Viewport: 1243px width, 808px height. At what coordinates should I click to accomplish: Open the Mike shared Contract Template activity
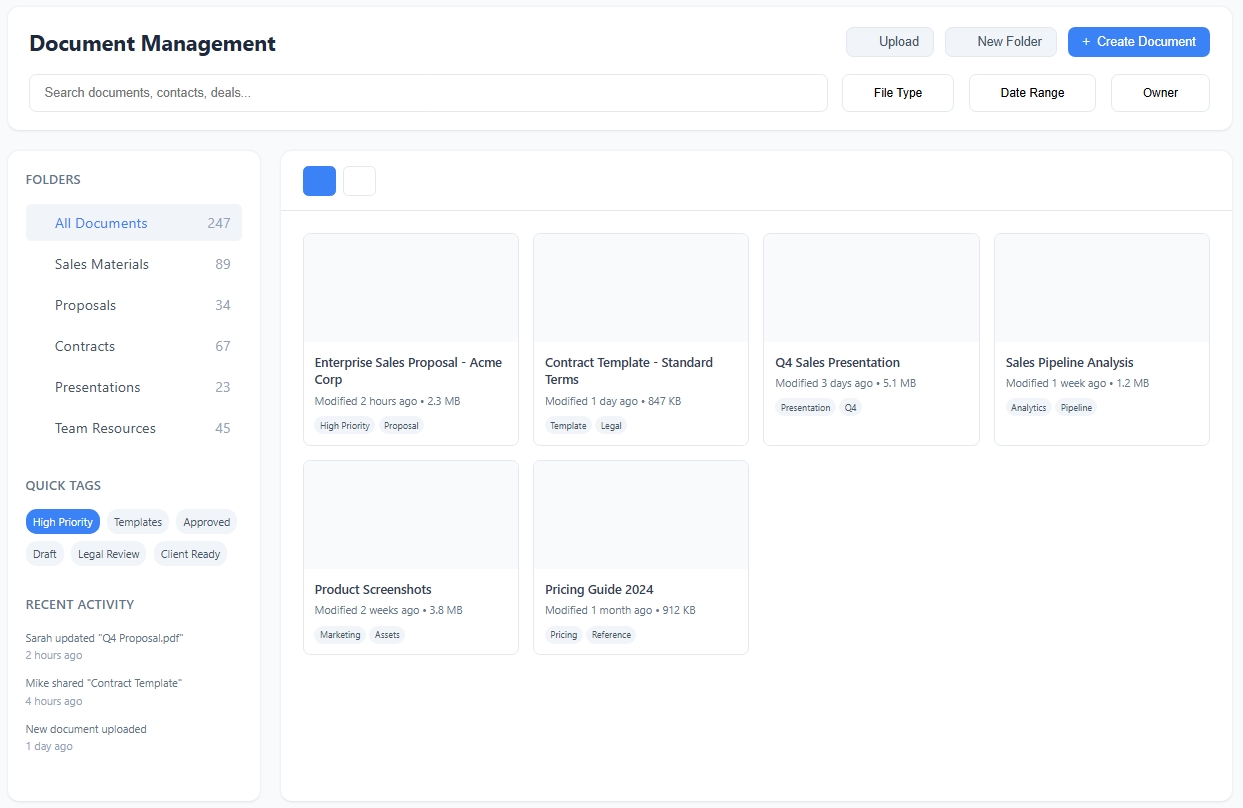104,683
